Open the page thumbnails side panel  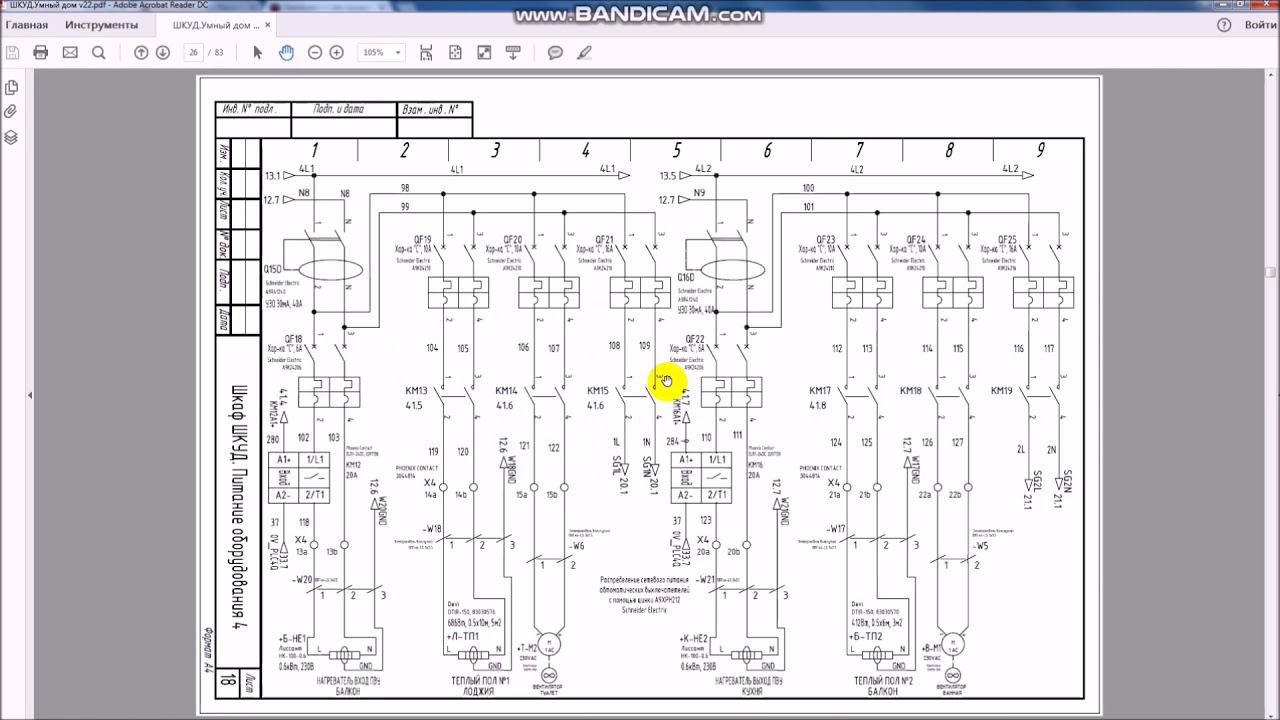[11, 88]
